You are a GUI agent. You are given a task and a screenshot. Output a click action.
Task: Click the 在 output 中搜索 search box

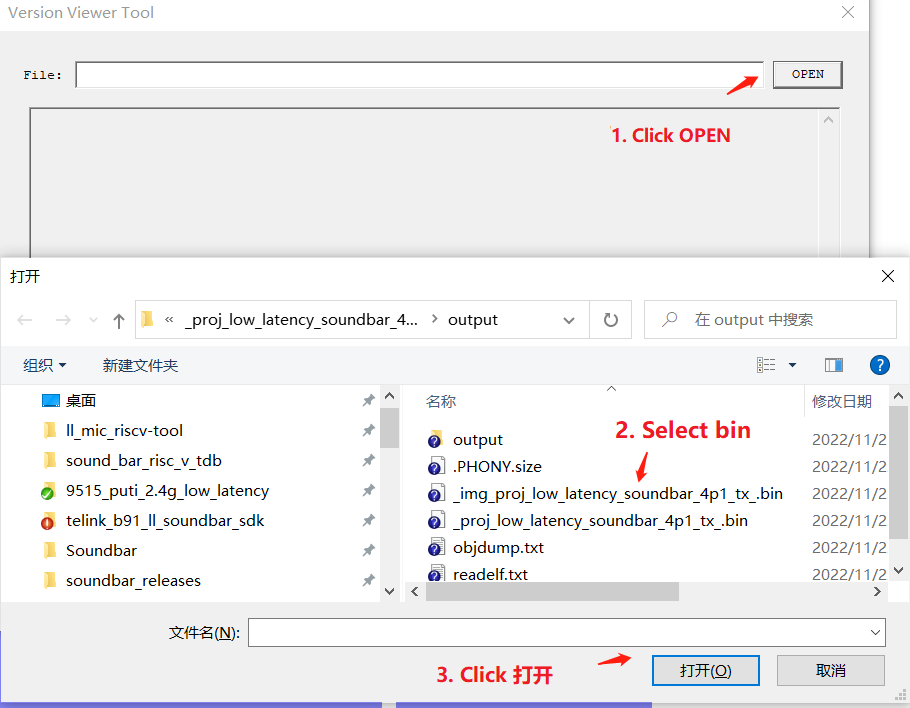780,320
